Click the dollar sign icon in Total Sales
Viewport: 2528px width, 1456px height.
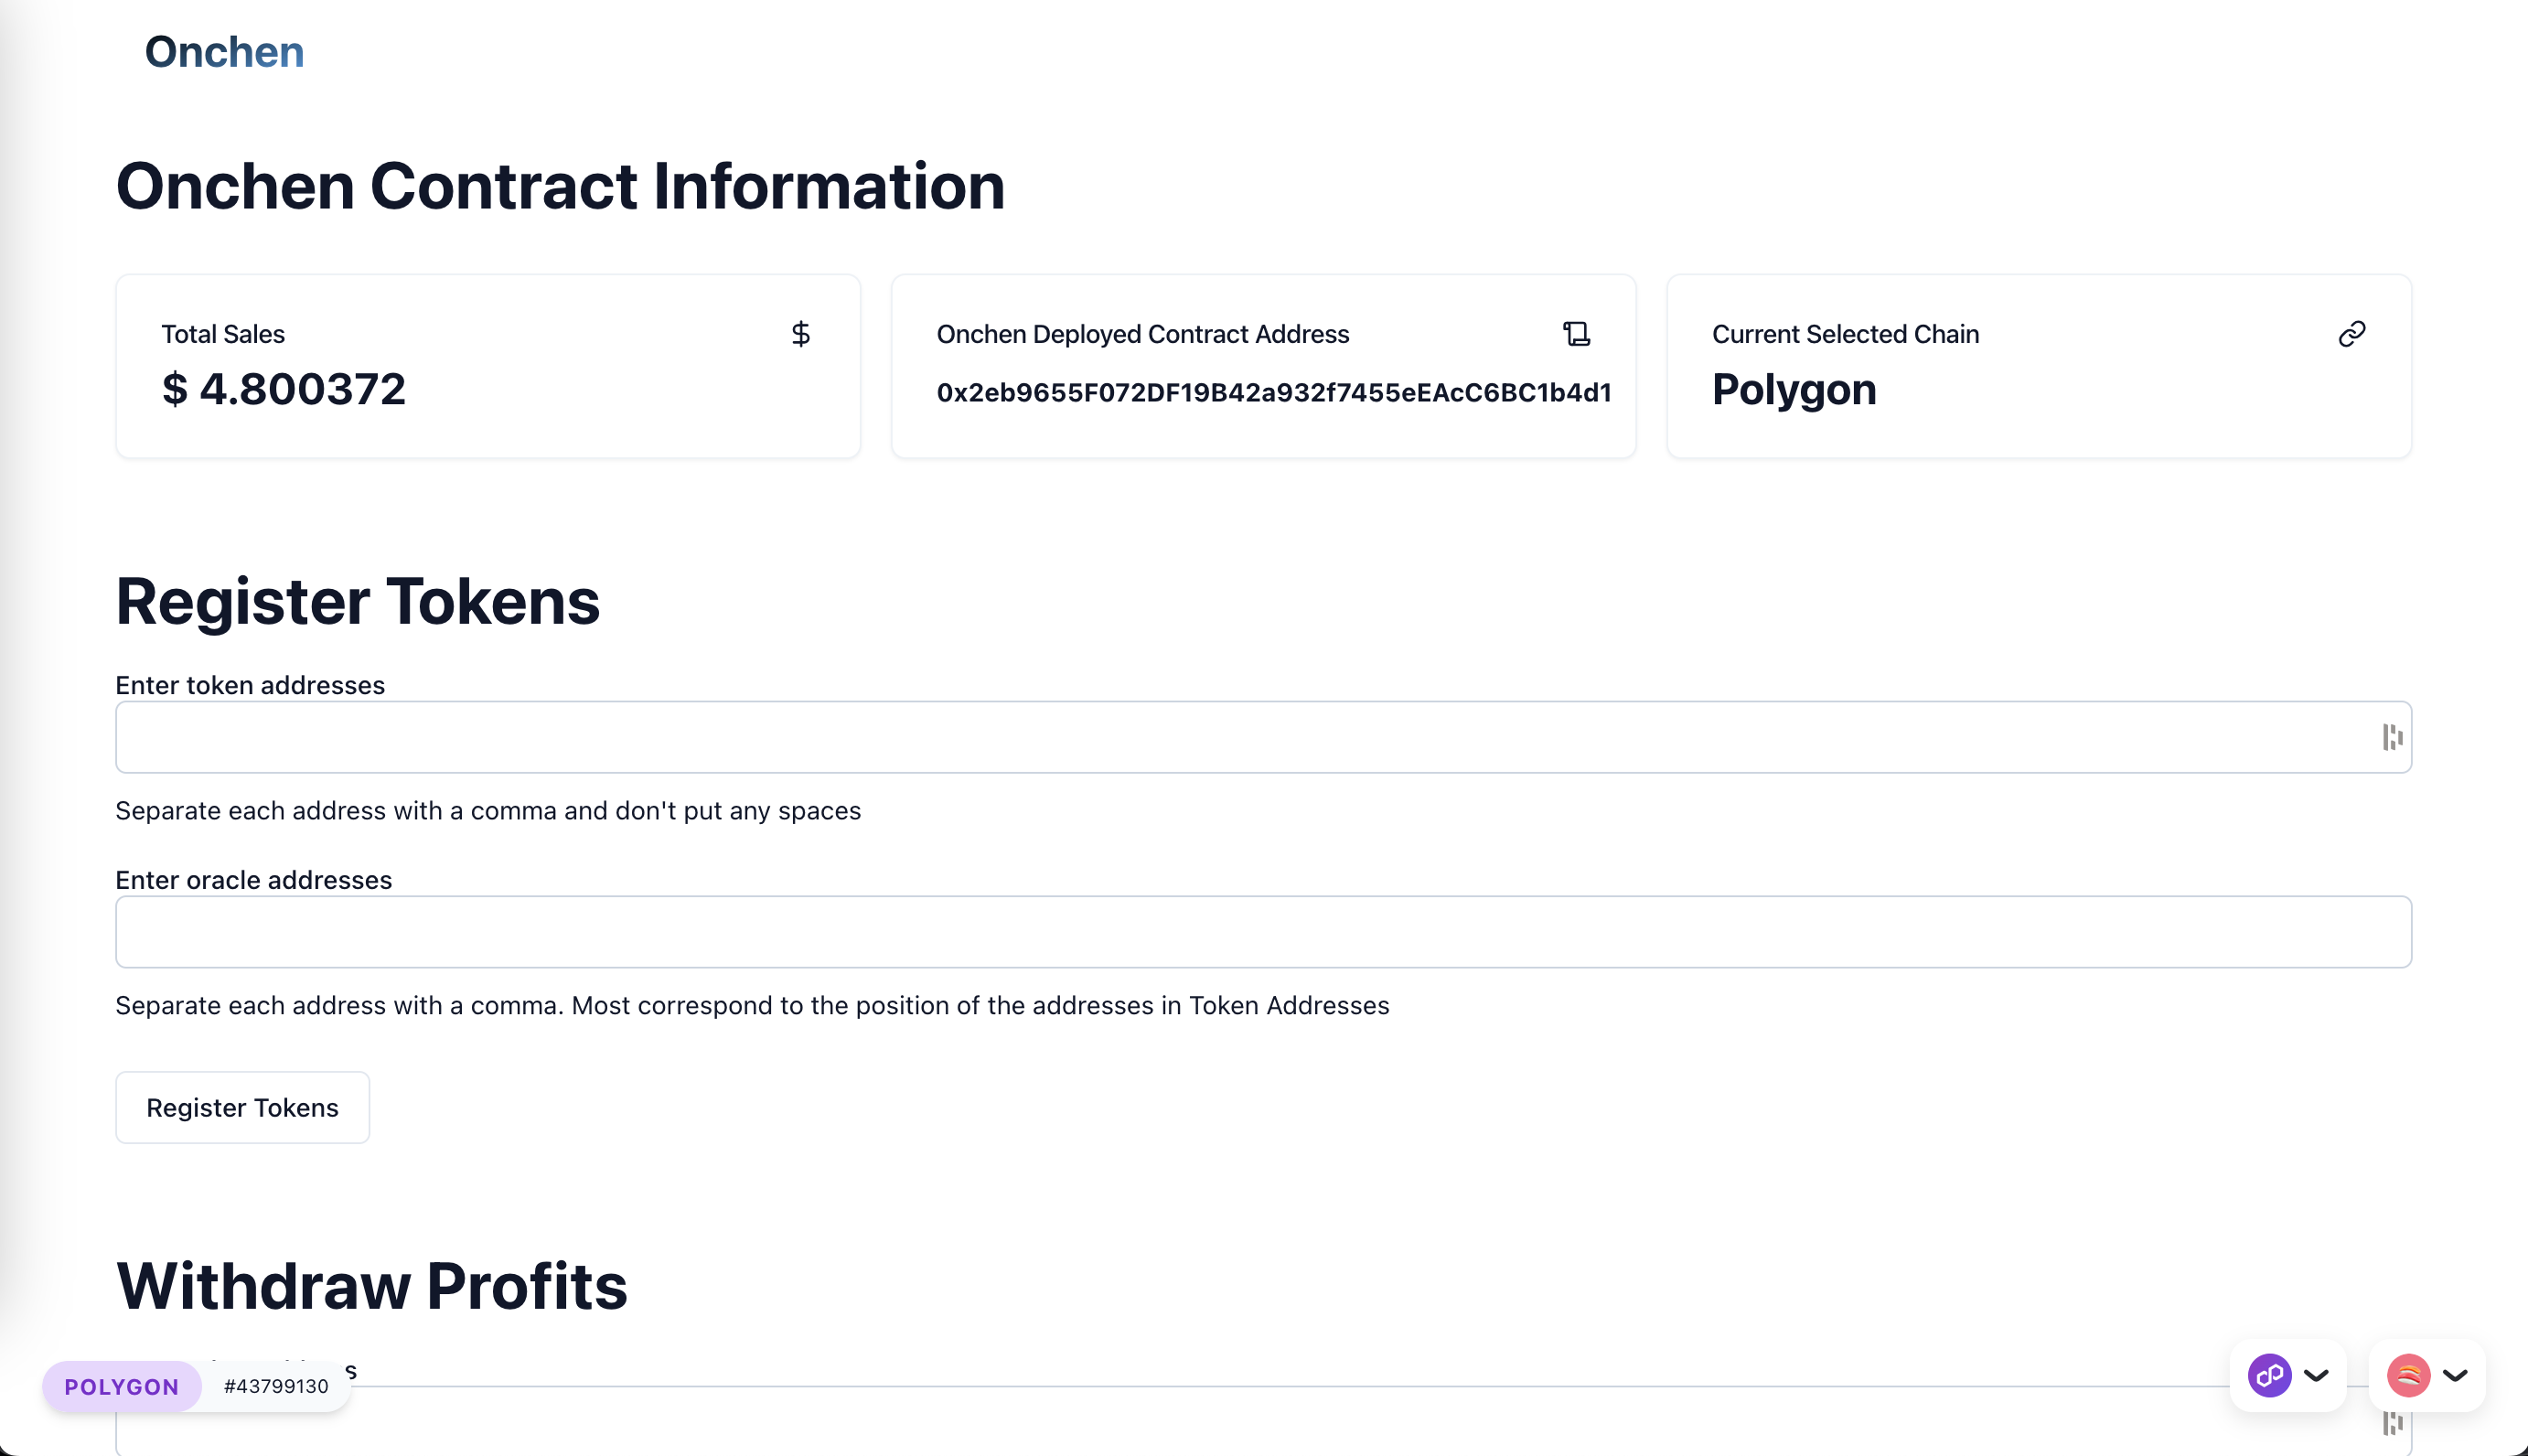[x=800, y=334]
